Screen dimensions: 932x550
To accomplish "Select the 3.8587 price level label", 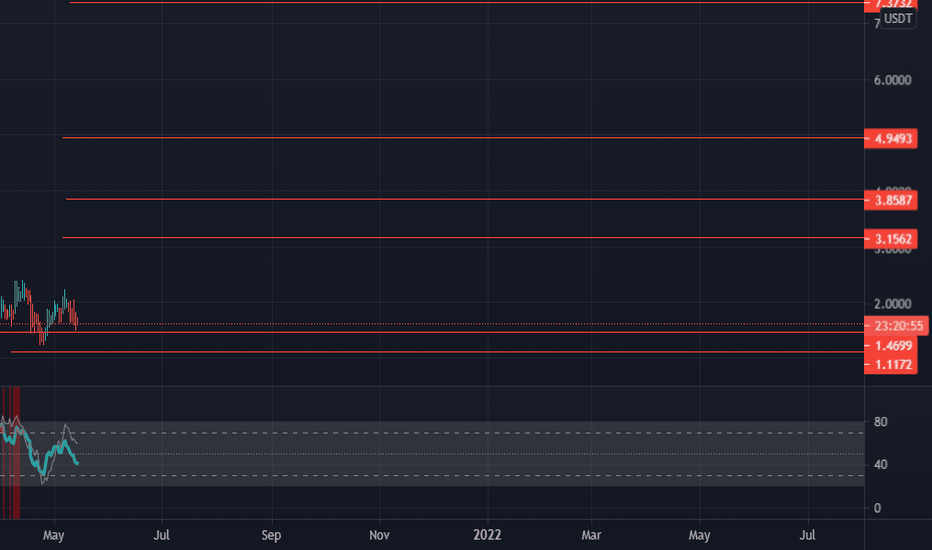I will click(x=890, y=200).
